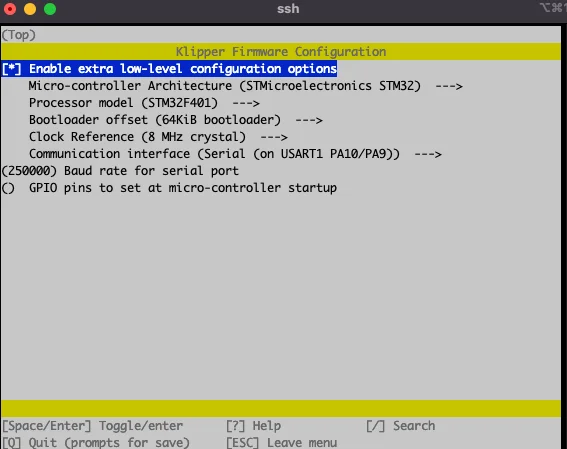This screenshot has height=449, width=567.
Task: Select GPIO pins to set at startup
Action: tap(183, 188)
